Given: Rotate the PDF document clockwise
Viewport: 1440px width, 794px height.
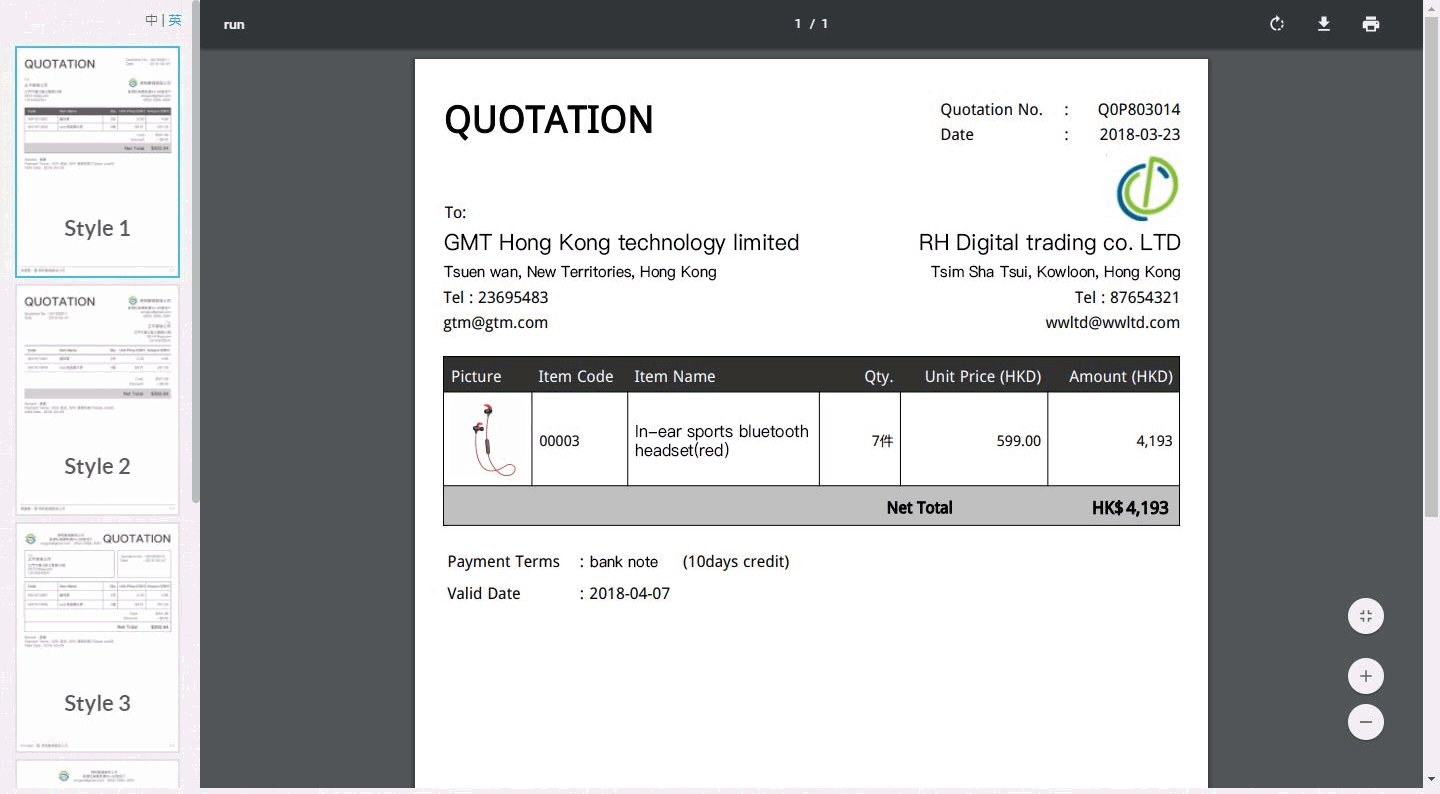Looking at the screenshot, I should 1277,24.
